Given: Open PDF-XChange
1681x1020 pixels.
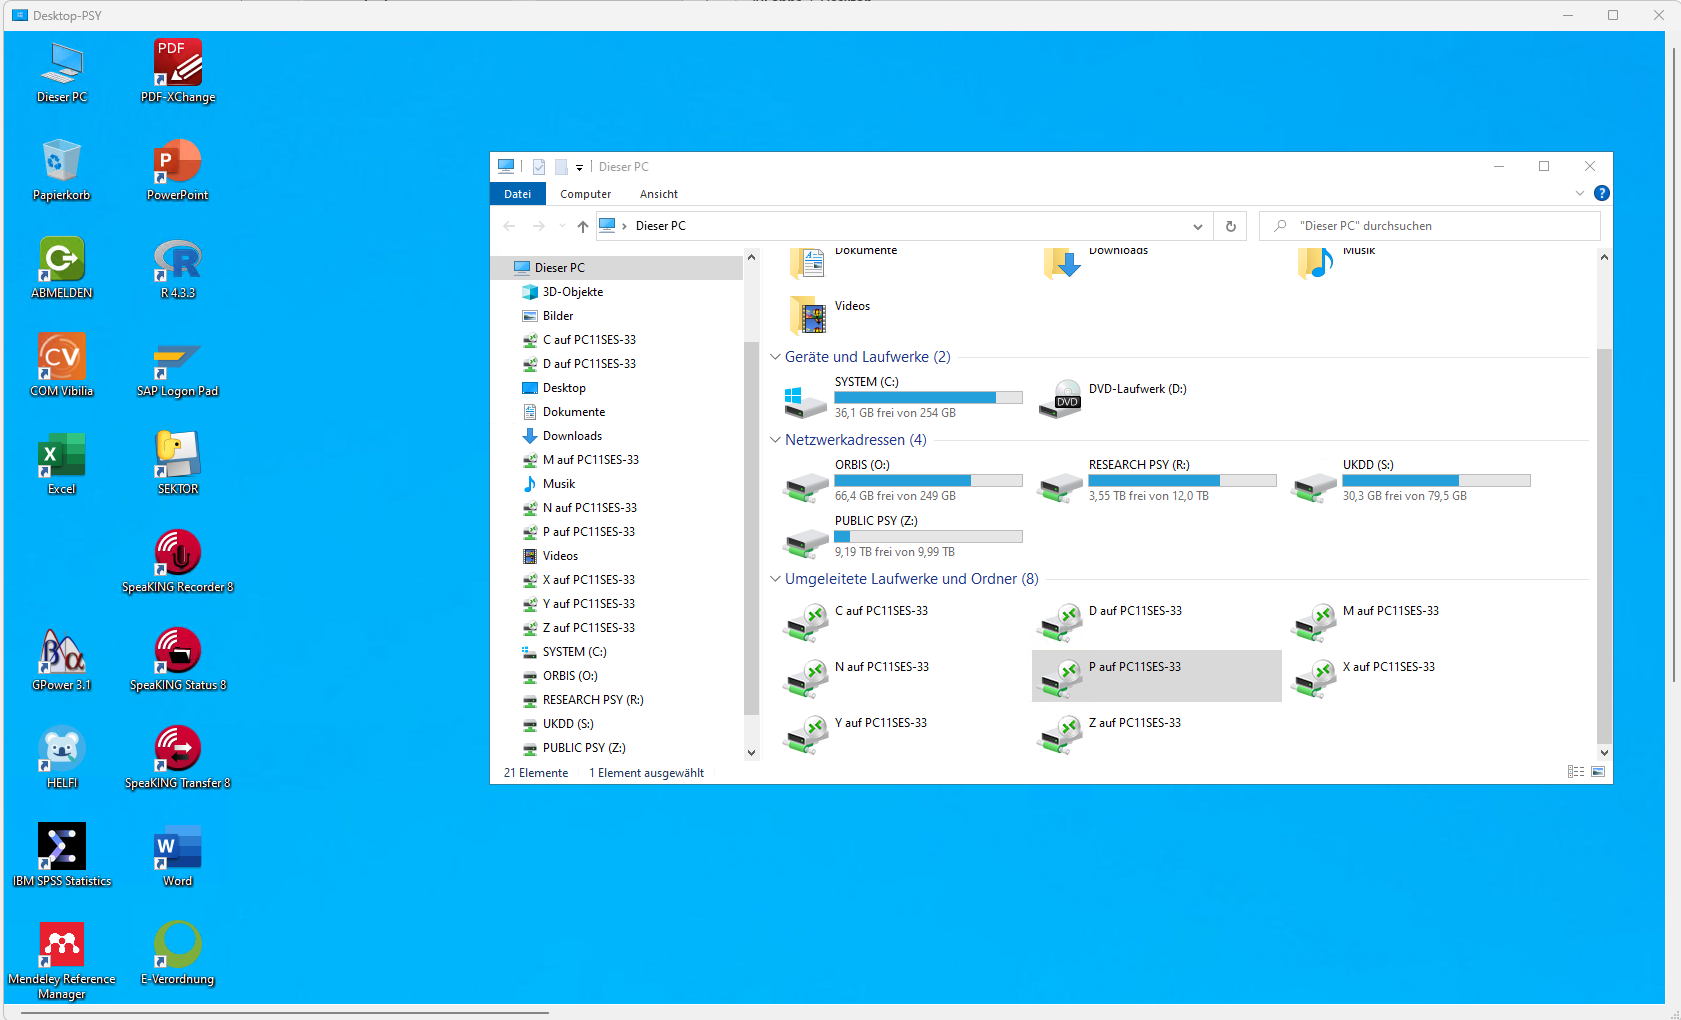Looking at the screenshot, I should [177, 60].
